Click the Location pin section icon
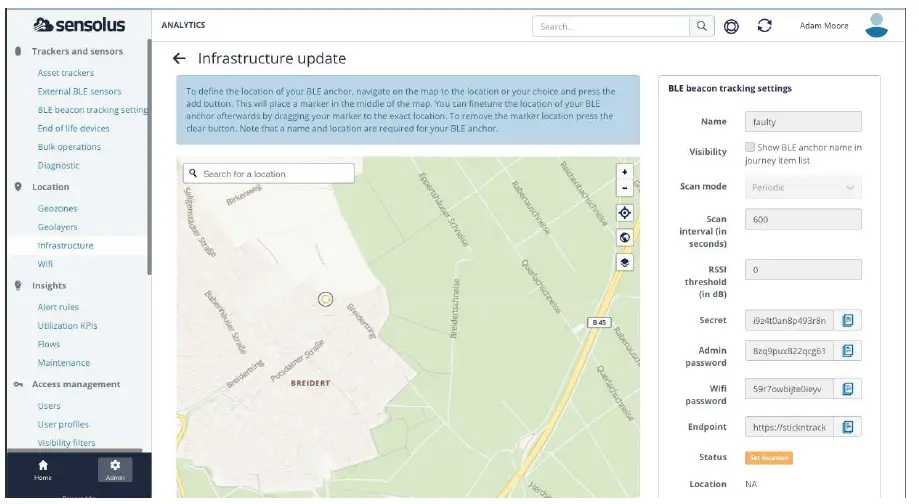The height and width of the screenshot is (504, 919). tap(18, 187)
